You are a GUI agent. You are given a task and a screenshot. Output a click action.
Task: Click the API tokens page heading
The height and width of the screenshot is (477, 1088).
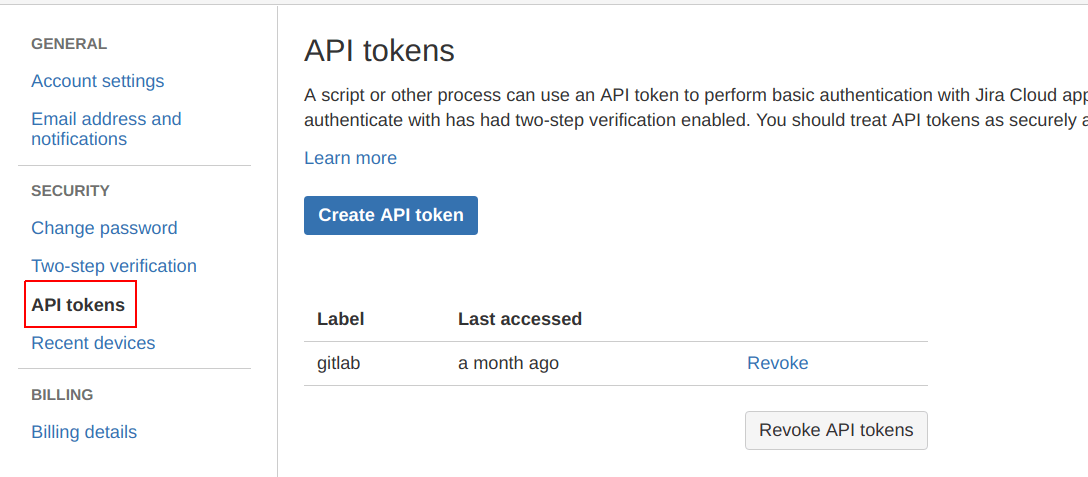pyautogui.click(x=379, y=51)
